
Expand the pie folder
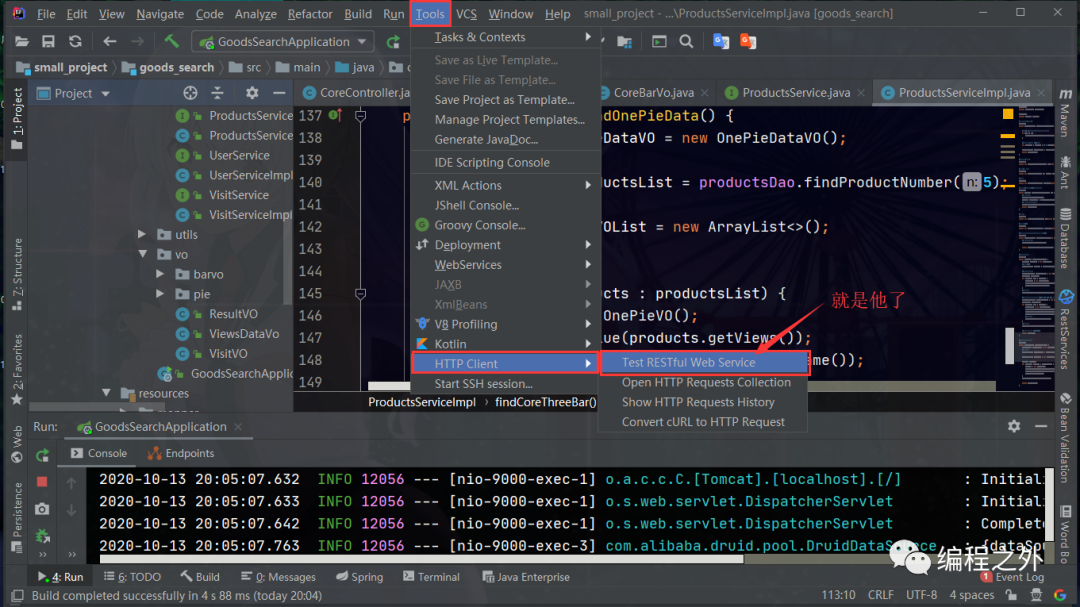click(x=160, y=294)
